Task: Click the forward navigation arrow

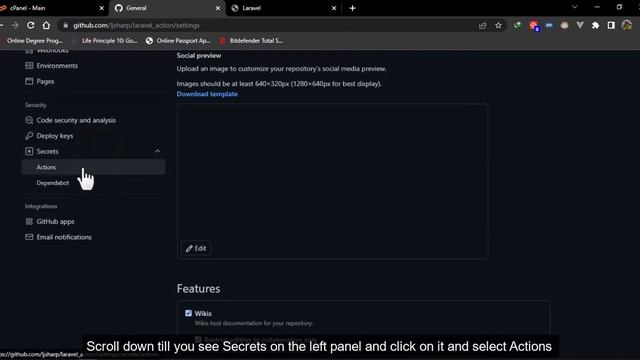Action: coord(16,25)
